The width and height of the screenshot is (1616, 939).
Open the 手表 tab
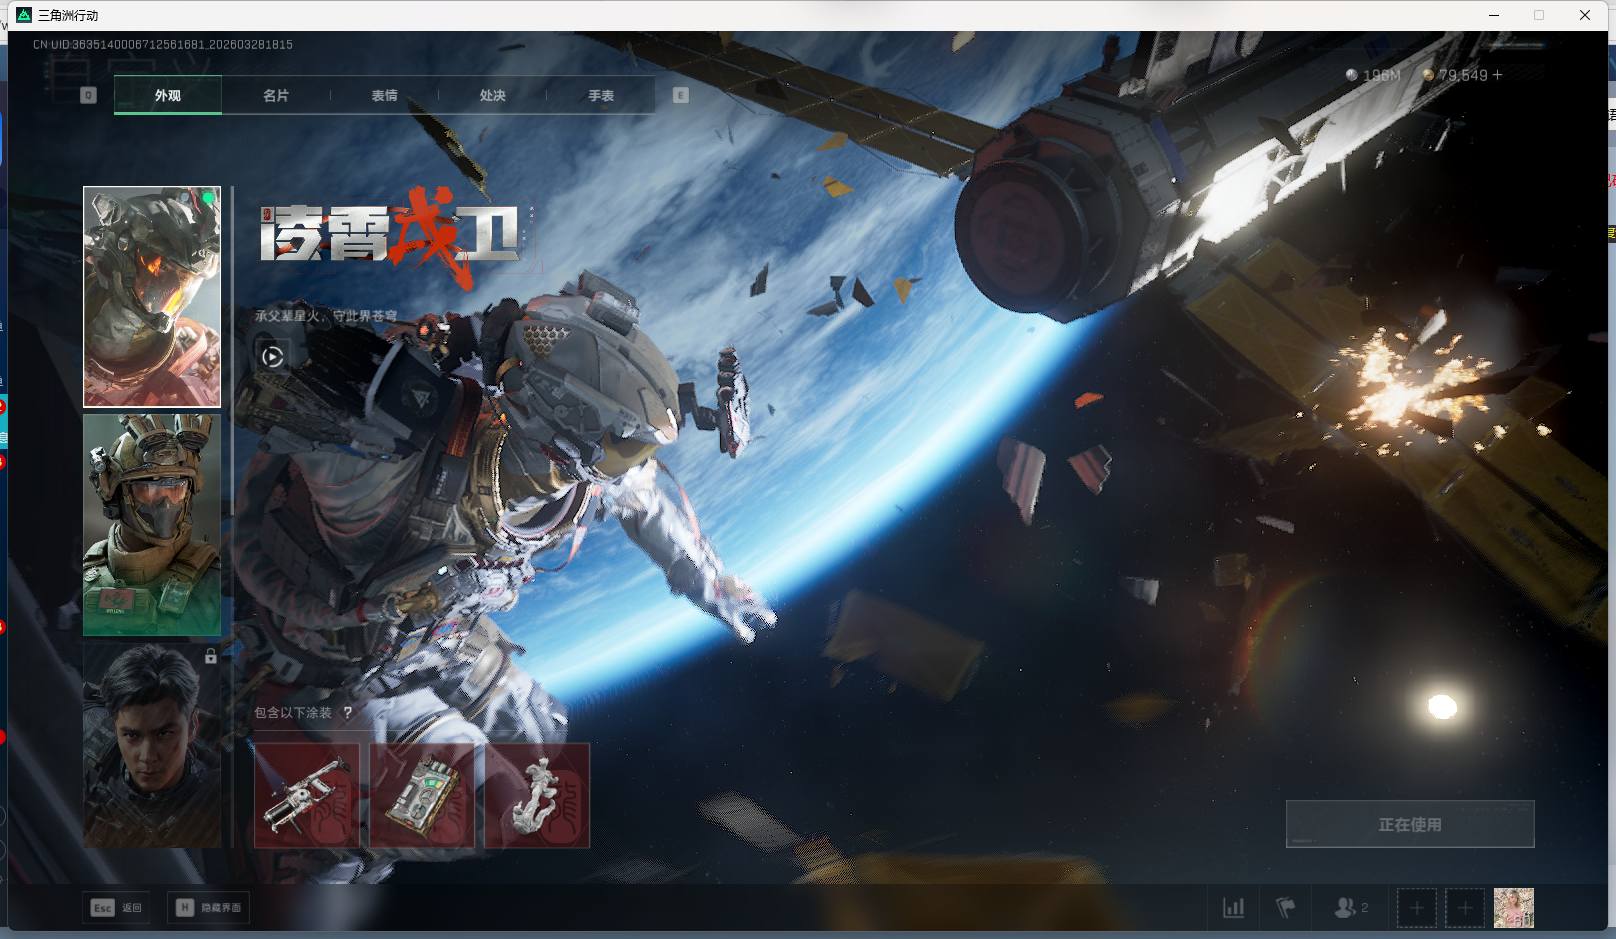pos(601,96)
